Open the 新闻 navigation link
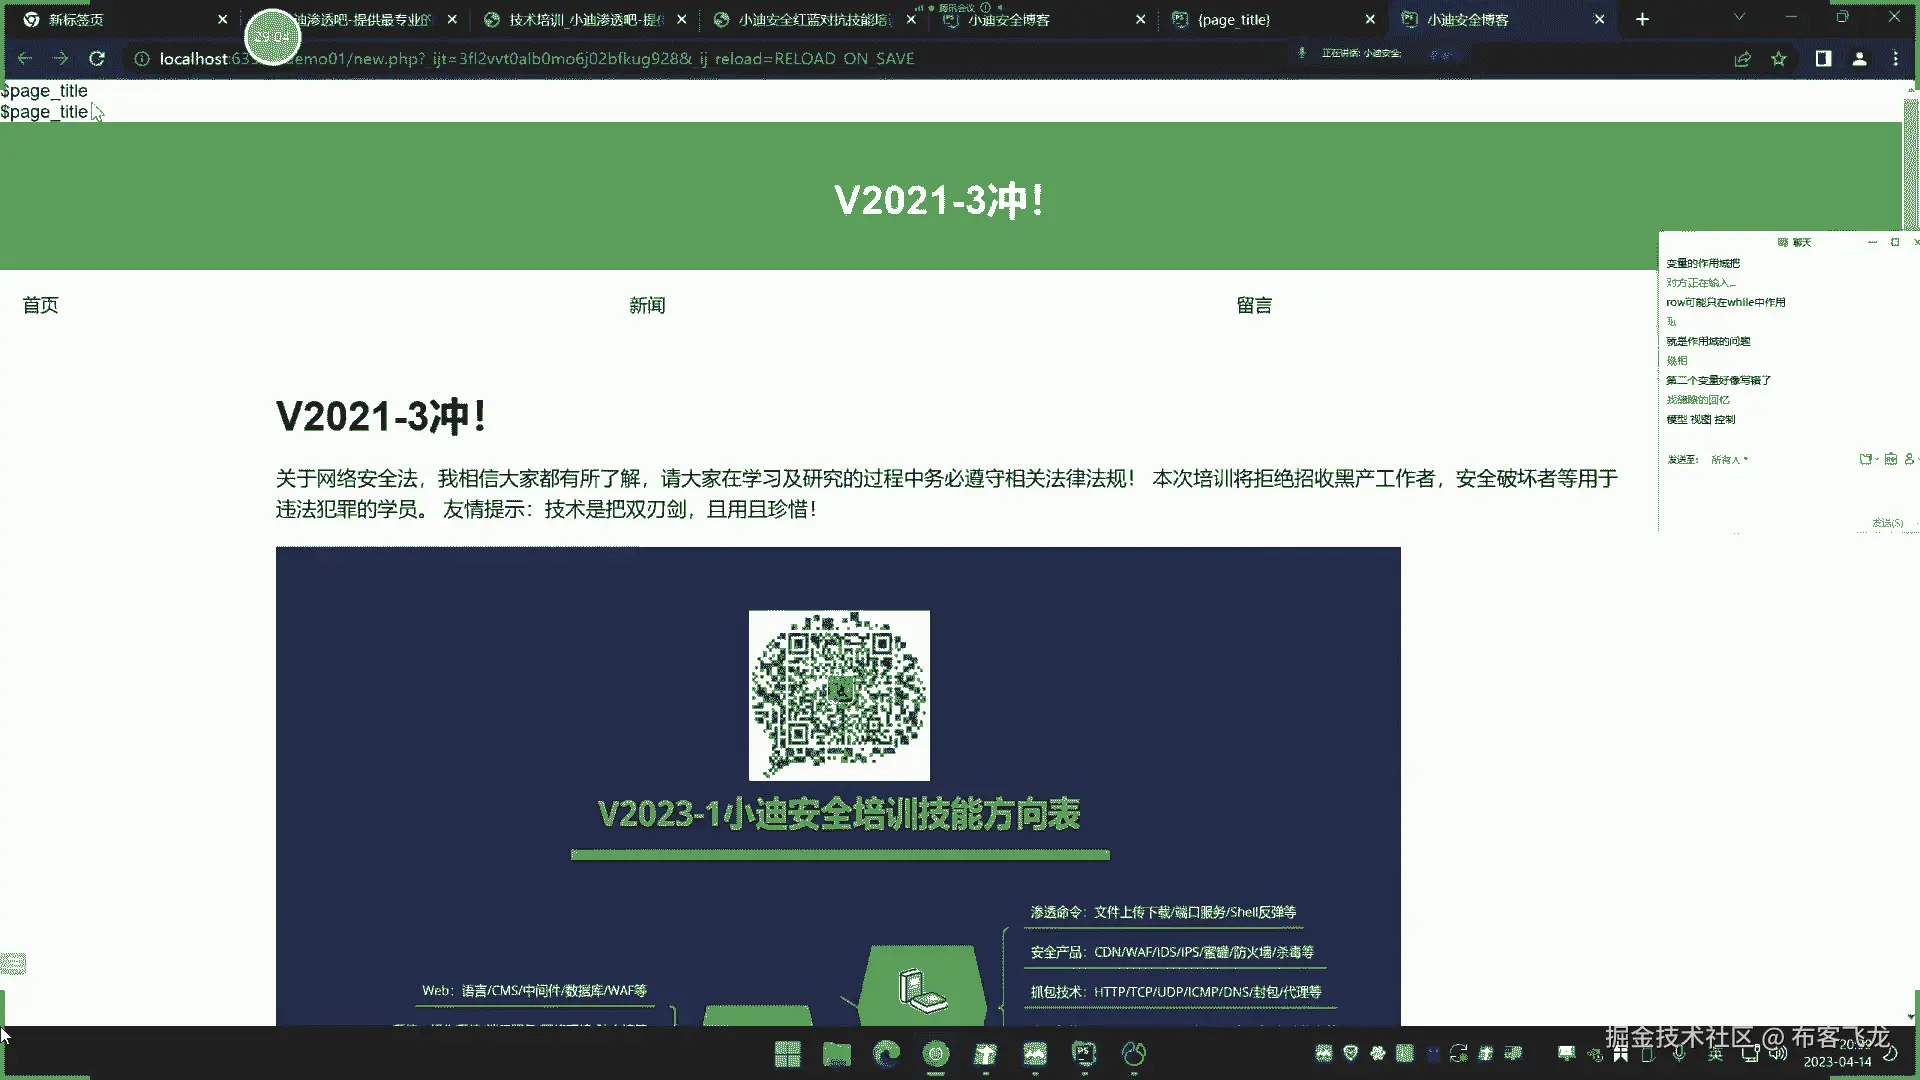 [647, 306]
